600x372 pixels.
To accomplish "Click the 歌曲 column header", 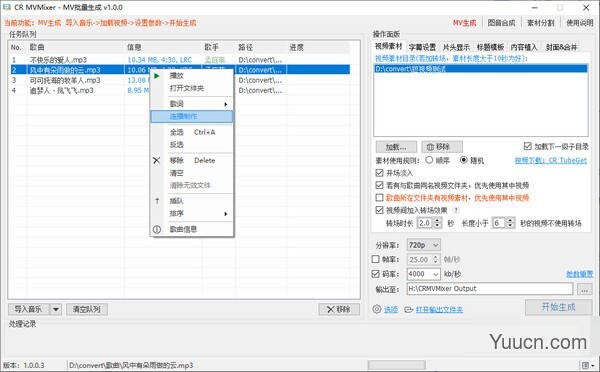I will click(76, 47).
